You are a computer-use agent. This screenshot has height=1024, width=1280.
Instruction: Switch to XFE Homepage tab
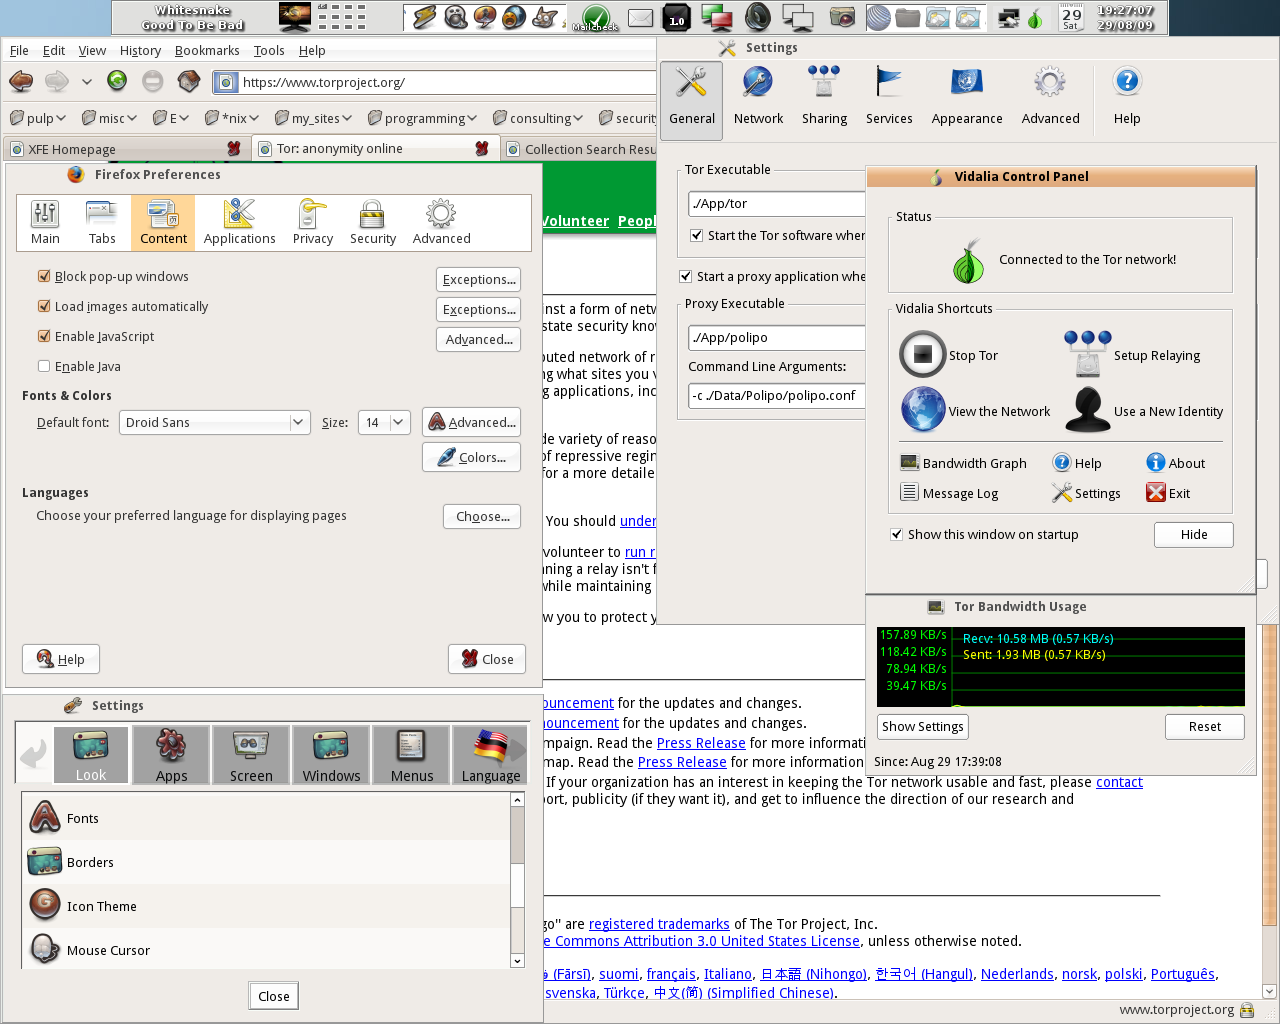point(125,149)
